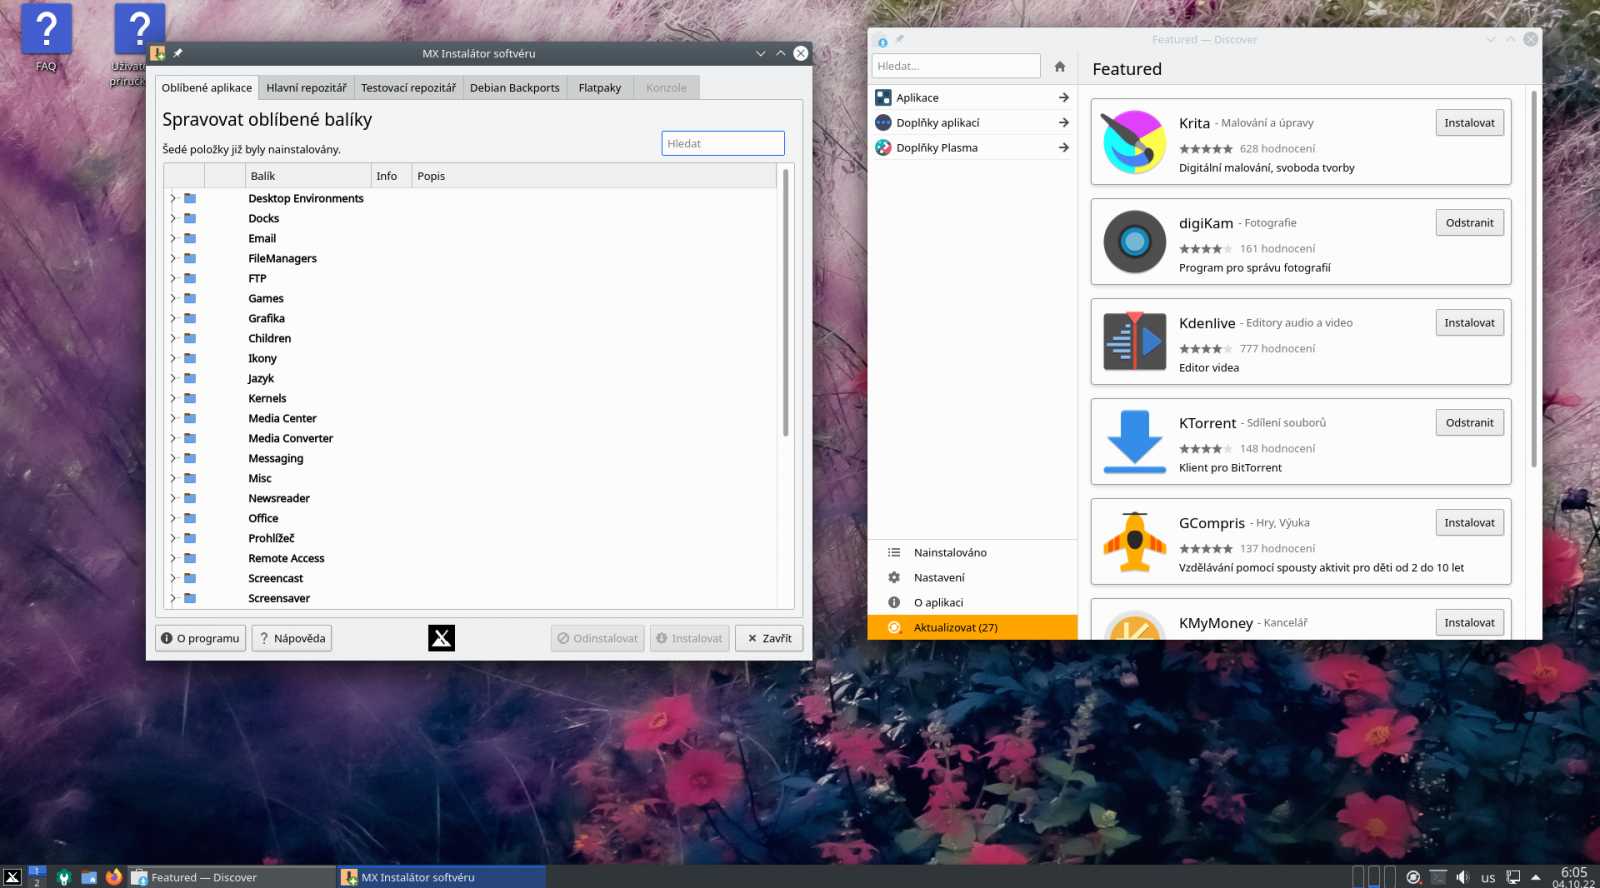Screen dimensions: 1600x888
Task: Click the MX logo in the installer footer
Action: (x=441, y=638)
